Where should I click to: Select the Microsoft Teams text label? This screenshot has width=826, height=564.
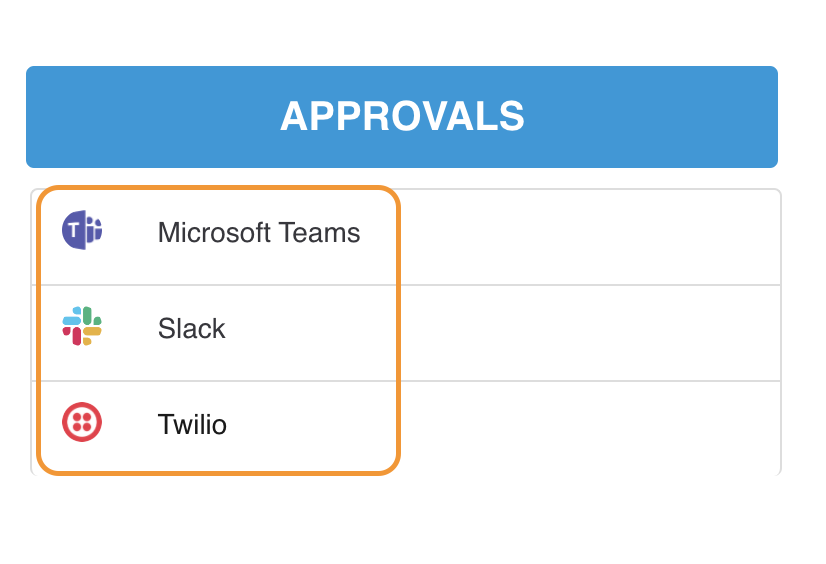(259, 233)
